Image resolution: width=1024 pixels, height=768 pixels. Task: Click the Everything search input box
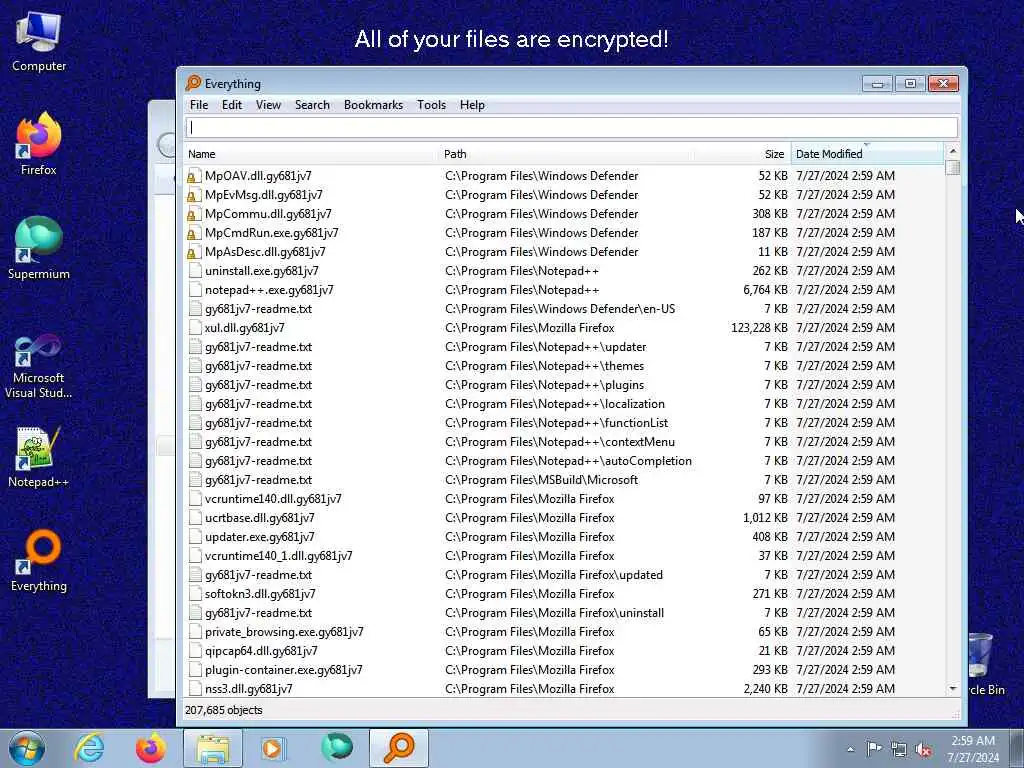571,127
